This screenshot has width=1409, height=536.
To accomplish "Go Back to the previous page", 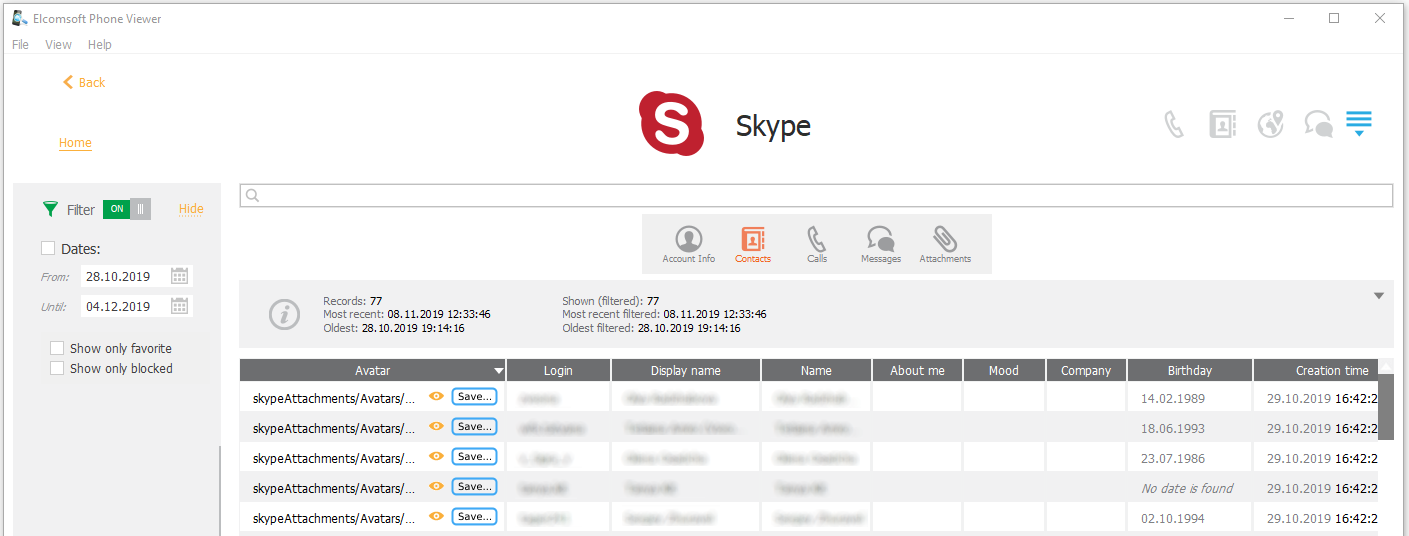I will tap(84, 83).
